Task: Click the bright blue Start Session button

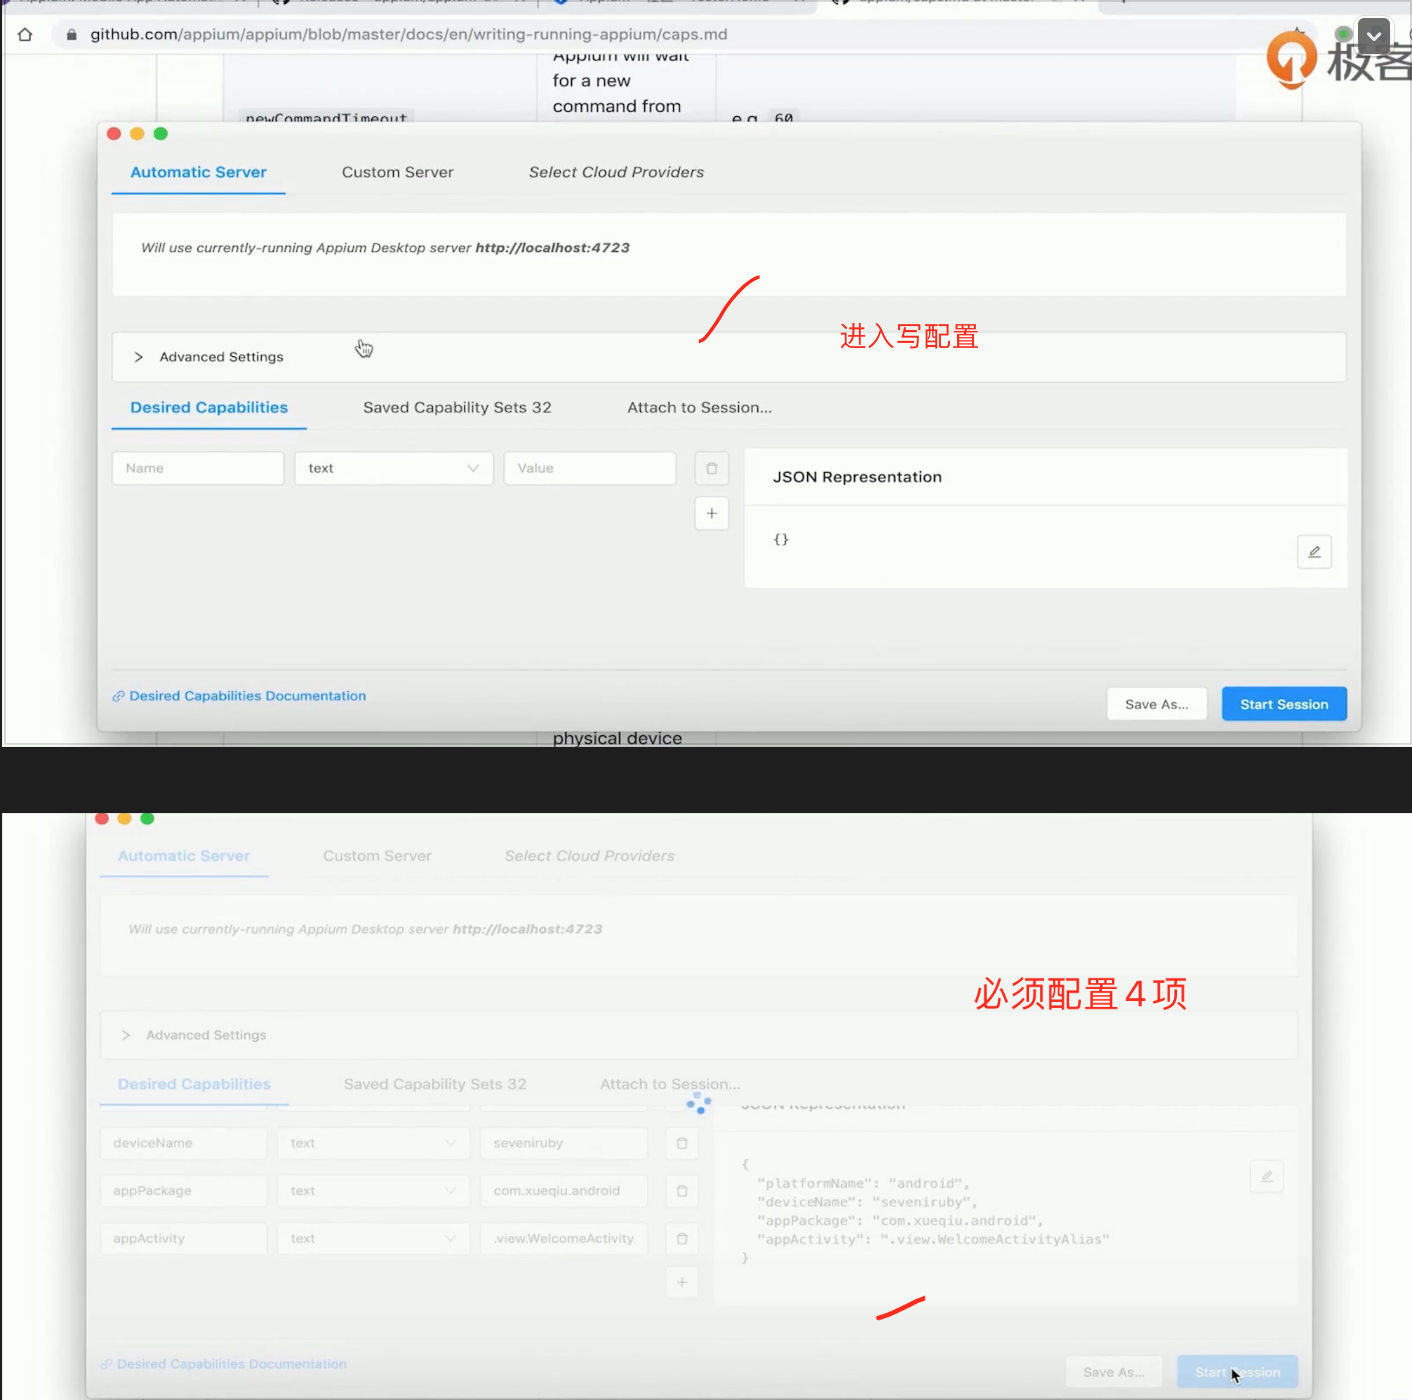Action: [1284, 704]
